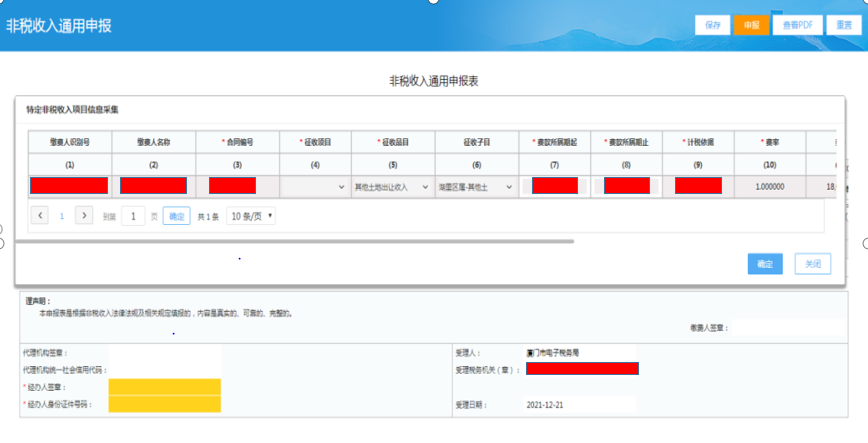Click the 受理人 field 厦门市电子税务局
The height and width of the screenshot is (443, 868).
pos(580,353)
